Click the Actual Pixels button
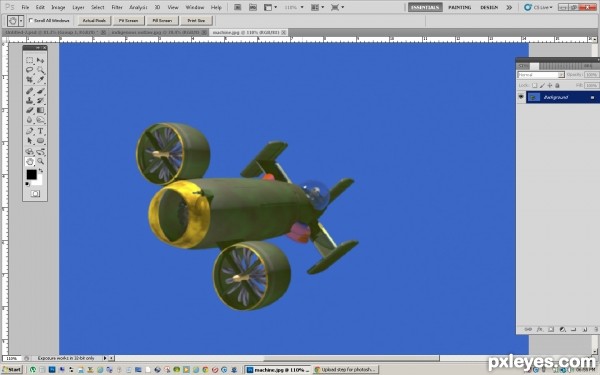 (94, 21)
